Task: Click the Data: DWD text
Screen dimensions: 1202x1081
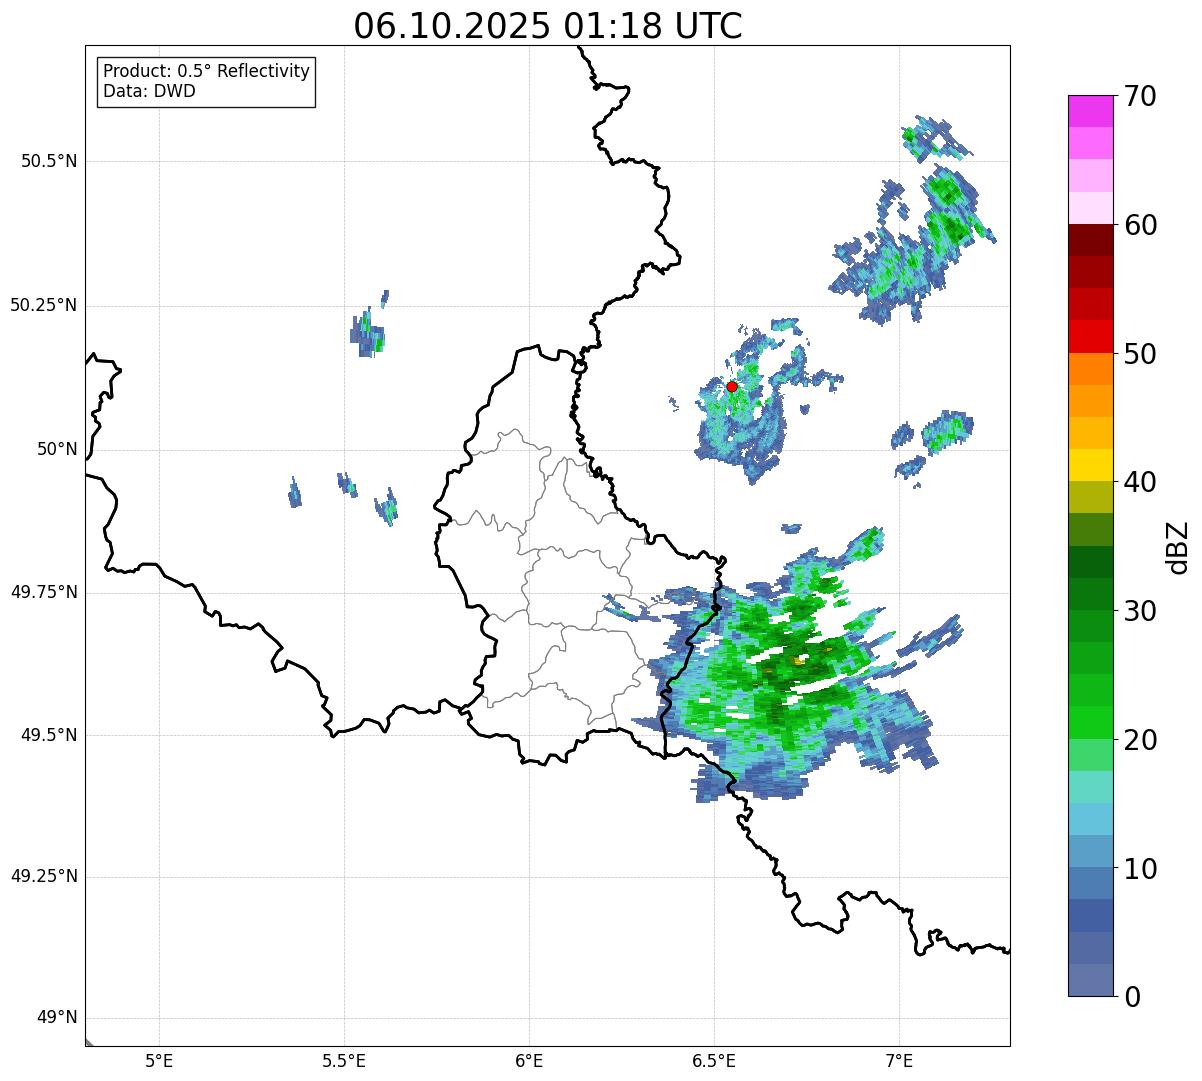Action: pos(149,92)
